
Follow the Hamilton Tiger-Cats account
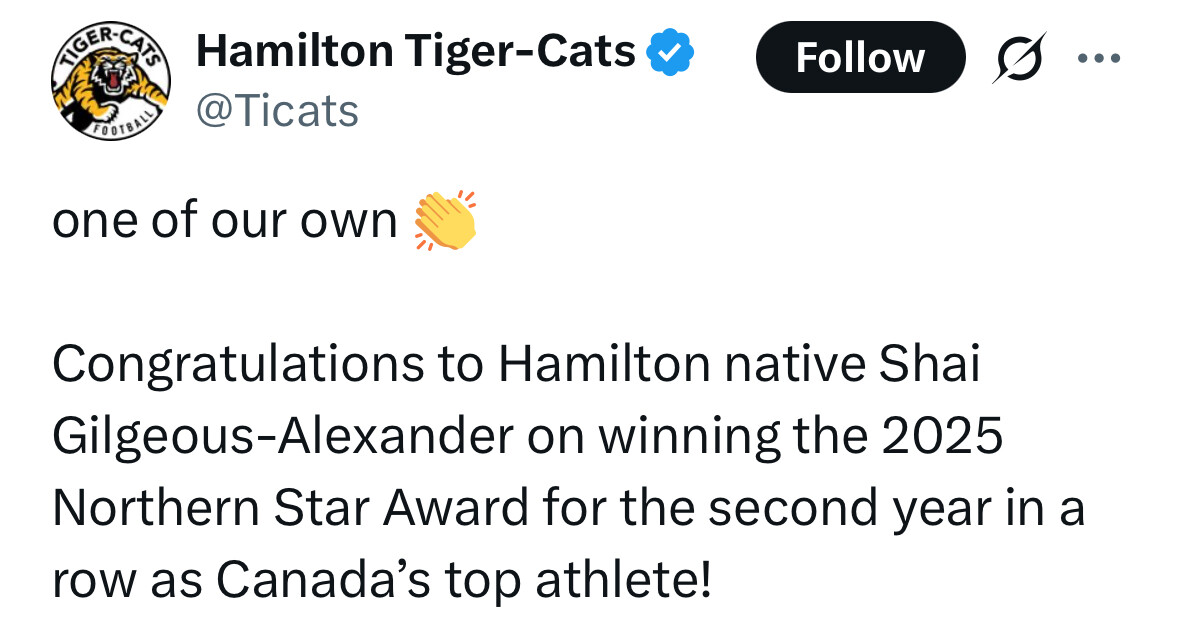(x=860, y=57)
